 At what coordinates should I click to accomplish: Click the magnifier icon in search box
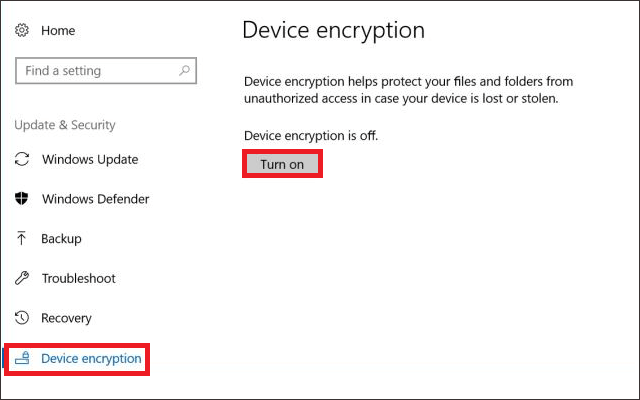(184, 71)
